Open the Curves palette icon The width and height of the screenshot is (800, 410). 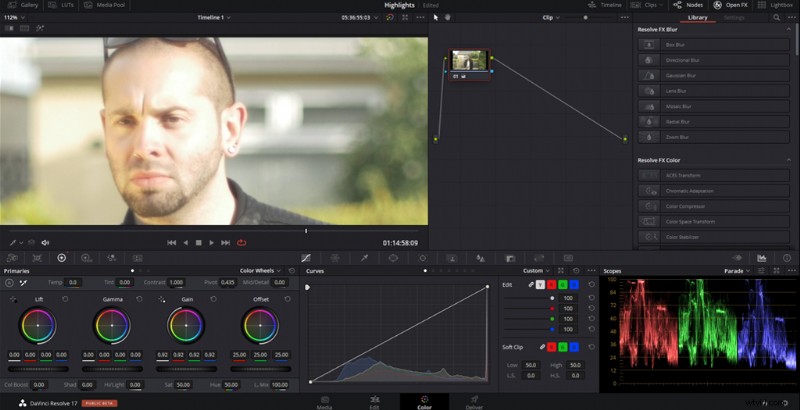point(306,258)
